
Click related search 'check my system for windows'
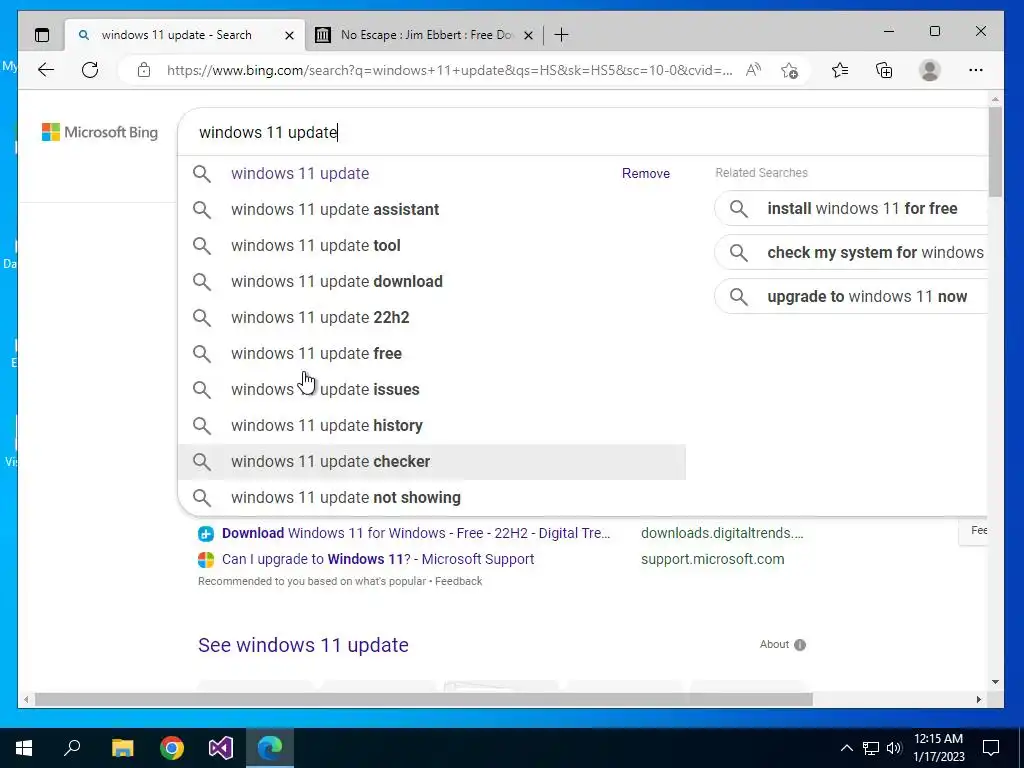coord(851,253)
